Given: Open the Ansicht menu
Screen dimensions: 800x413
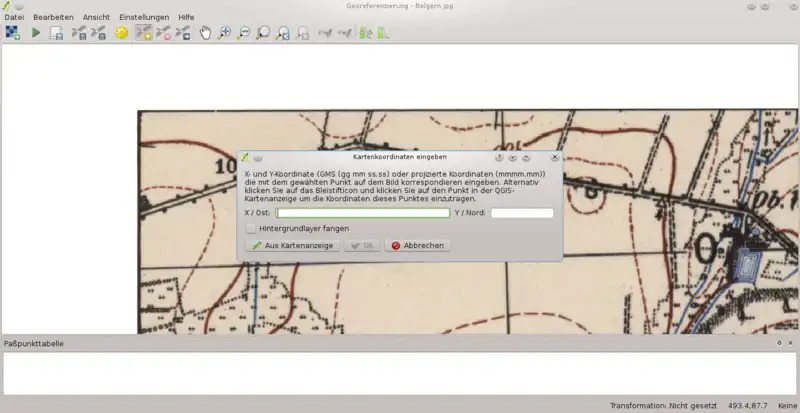Looking at the screenshot, I should [x=97, y=18].
